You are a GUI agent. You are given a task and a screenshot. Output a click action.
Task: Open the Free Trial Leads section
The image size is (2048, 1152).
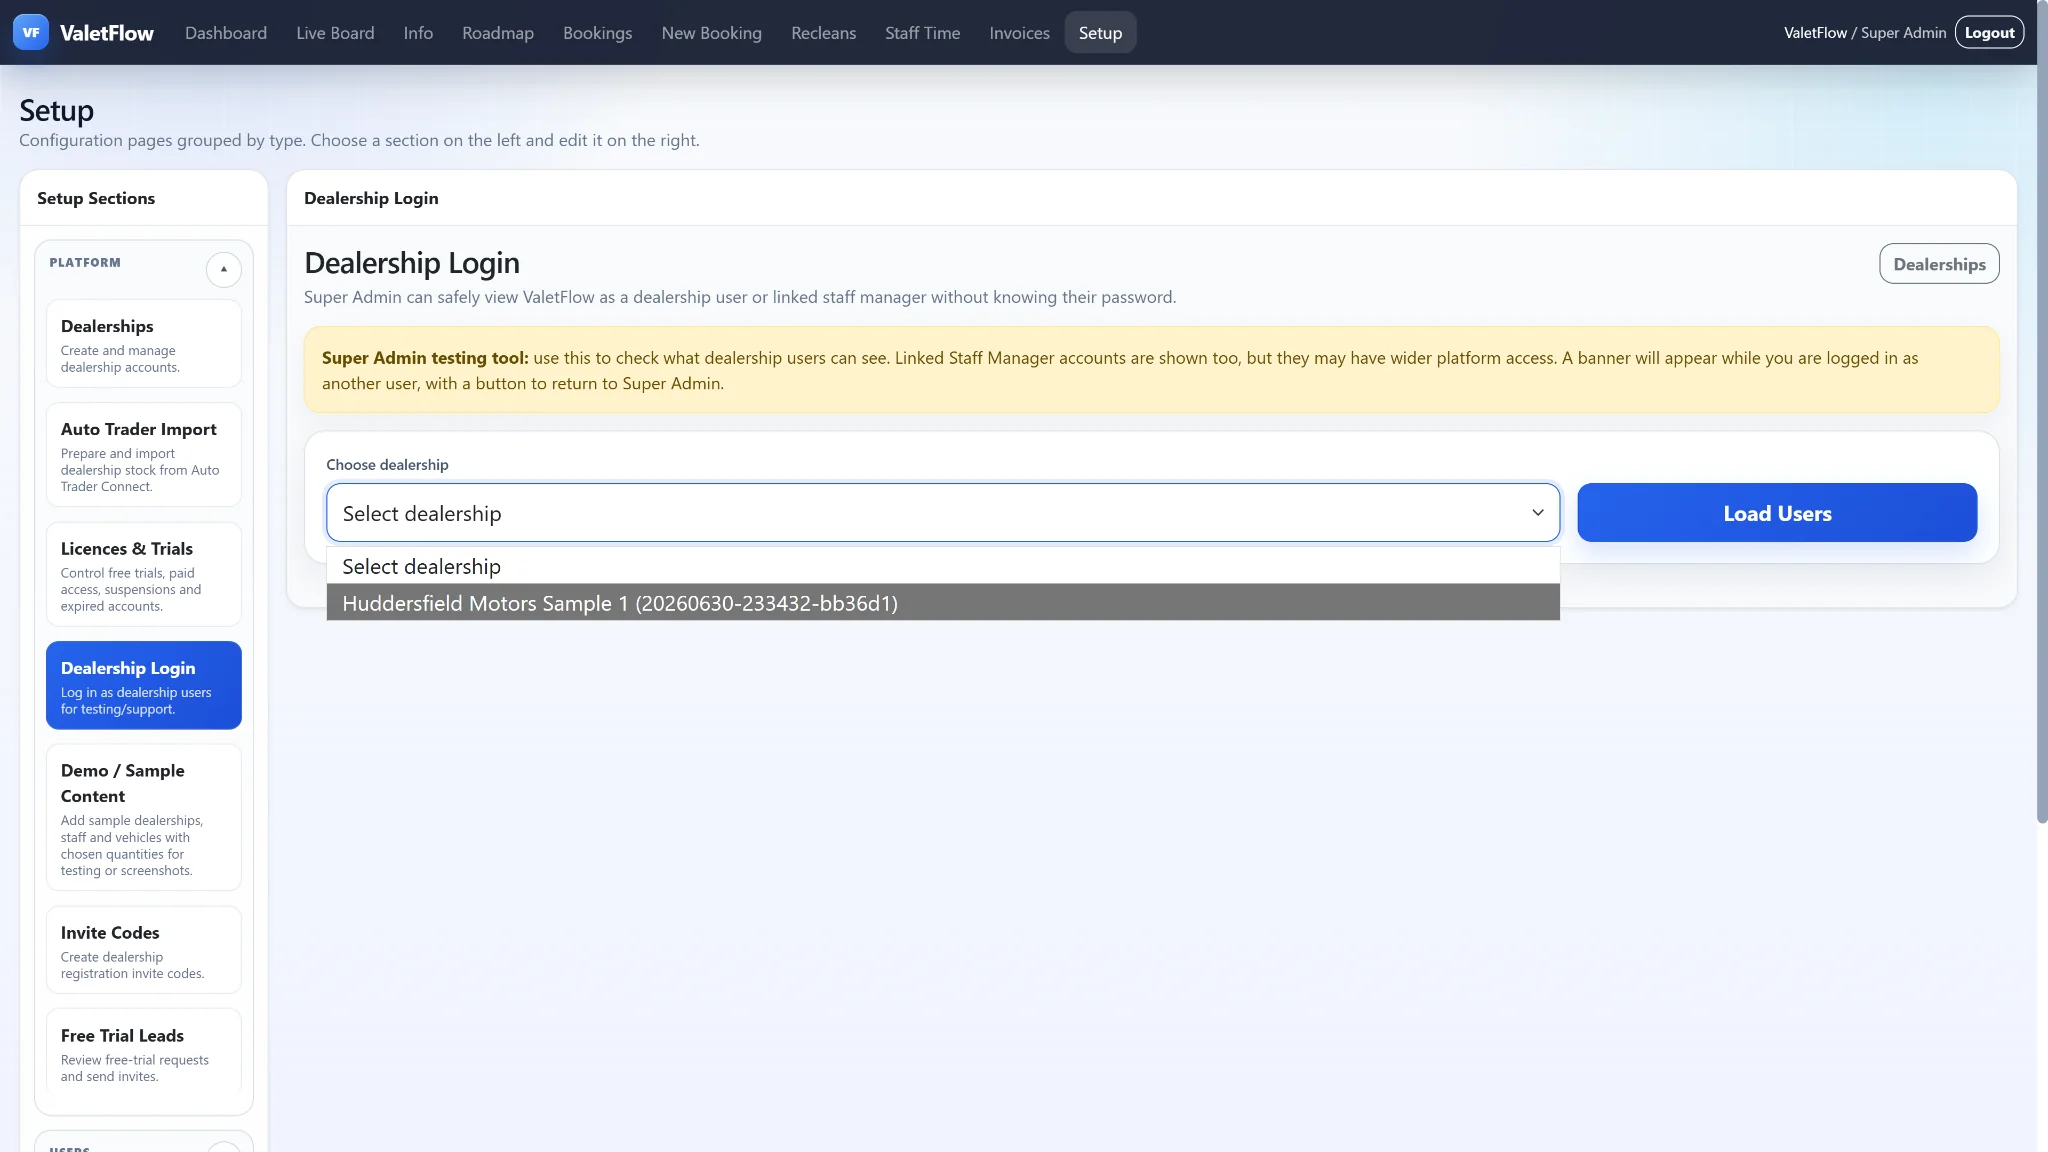144,1053
